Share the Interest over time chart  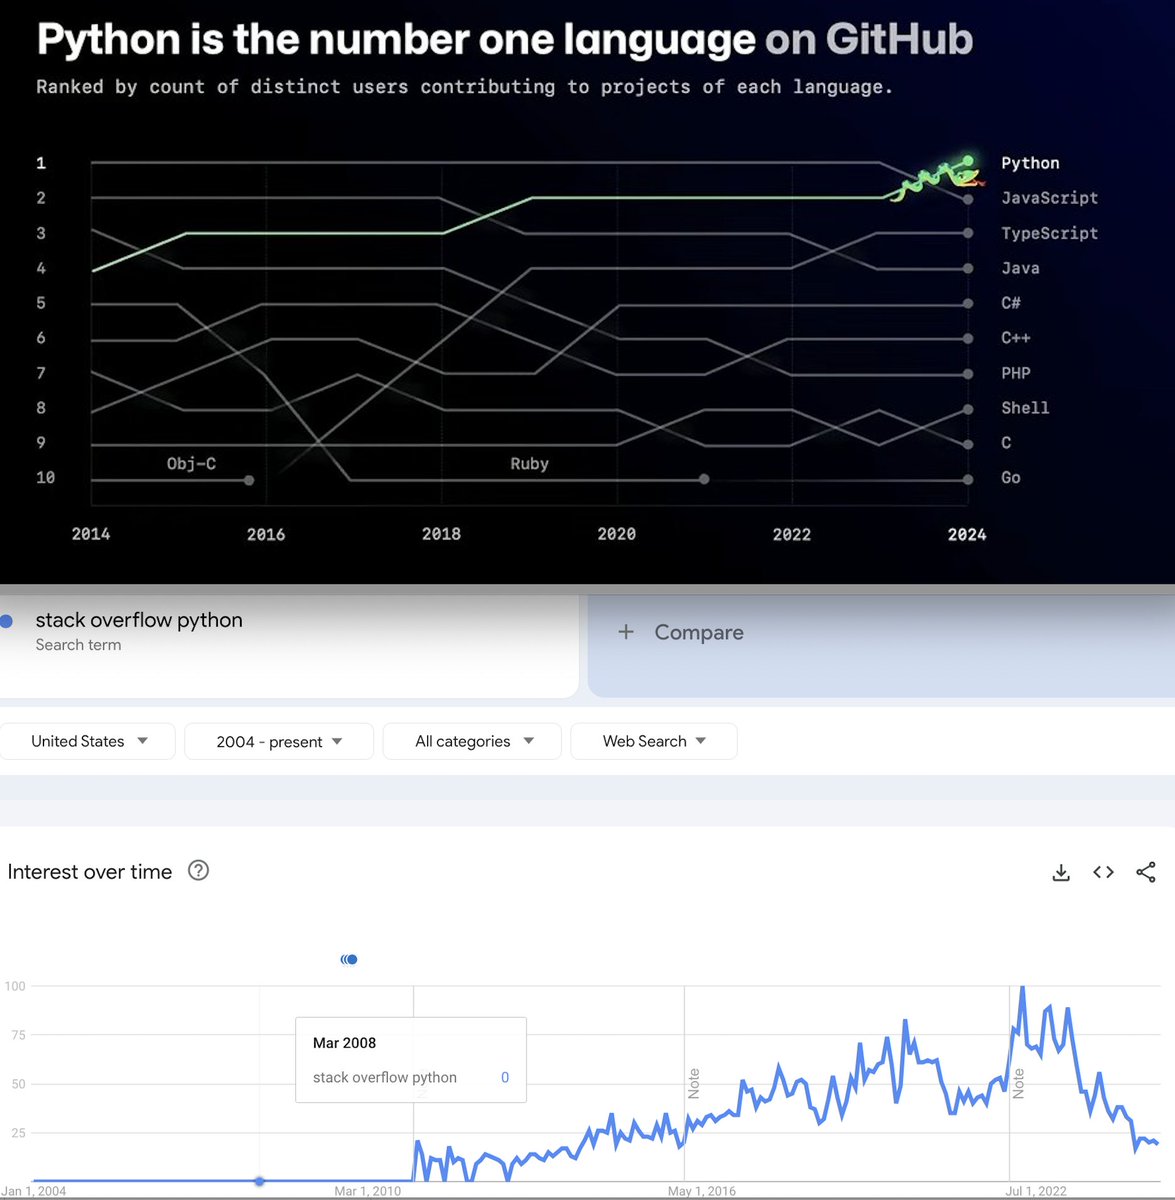tap(1146, 872)
